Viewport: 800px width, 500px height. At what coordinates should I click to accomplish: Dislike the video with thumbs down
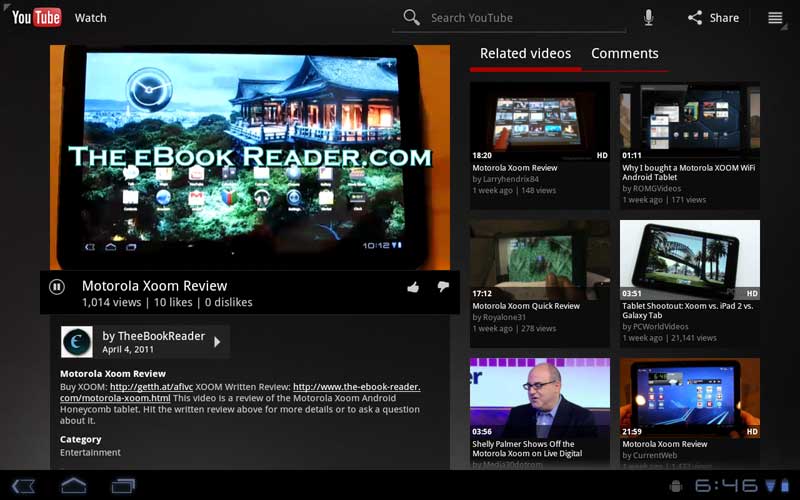click(443, 287)
